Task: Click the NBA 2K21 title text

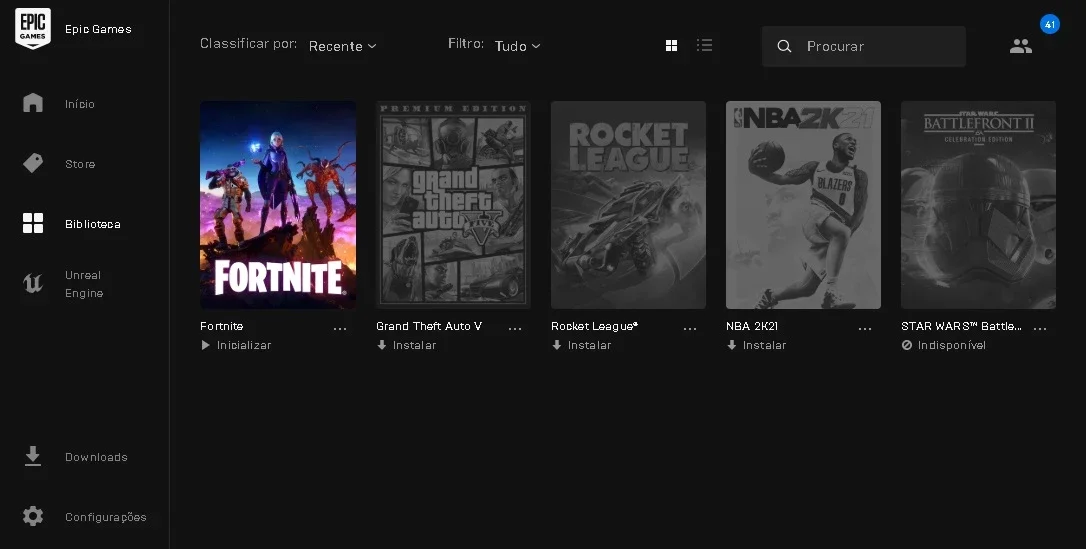Action: [751, 326]
